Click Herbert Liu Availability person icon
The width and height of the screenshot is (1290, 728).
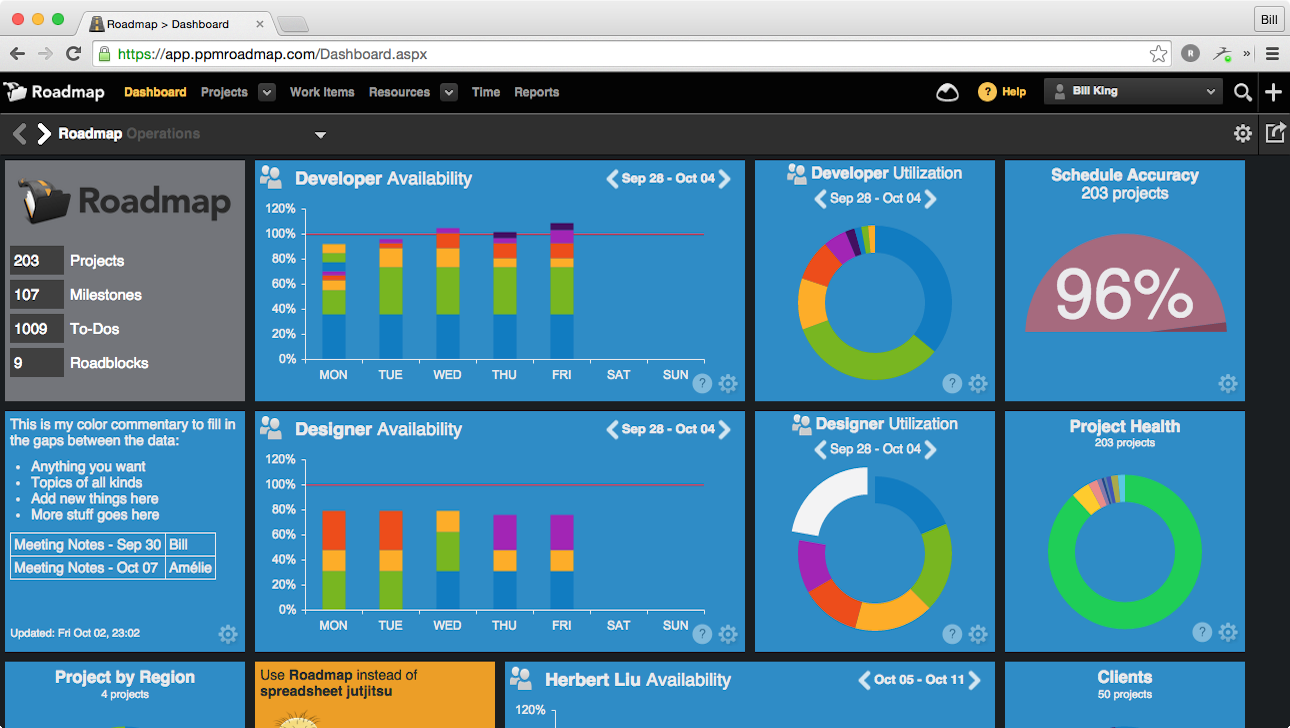click(521, 678)
